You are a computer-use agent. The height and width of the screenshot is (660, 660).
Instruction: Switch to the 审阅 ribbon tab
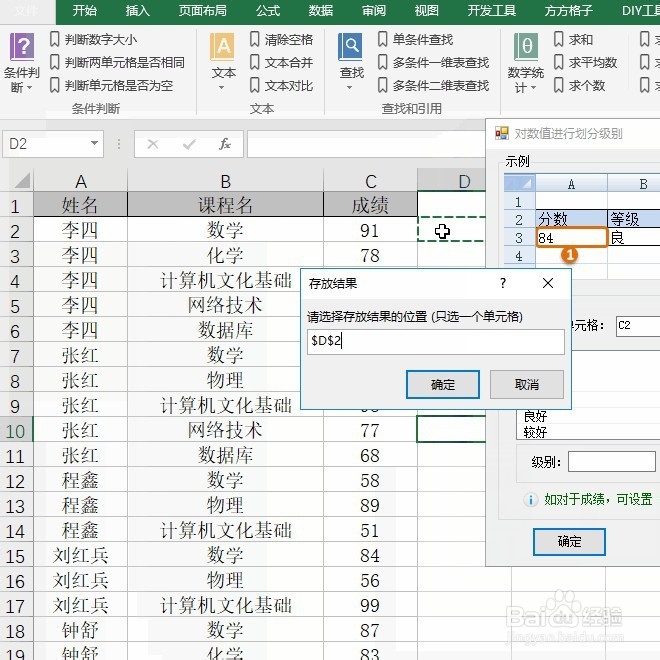pyautogui.click(x=374, y=11)
